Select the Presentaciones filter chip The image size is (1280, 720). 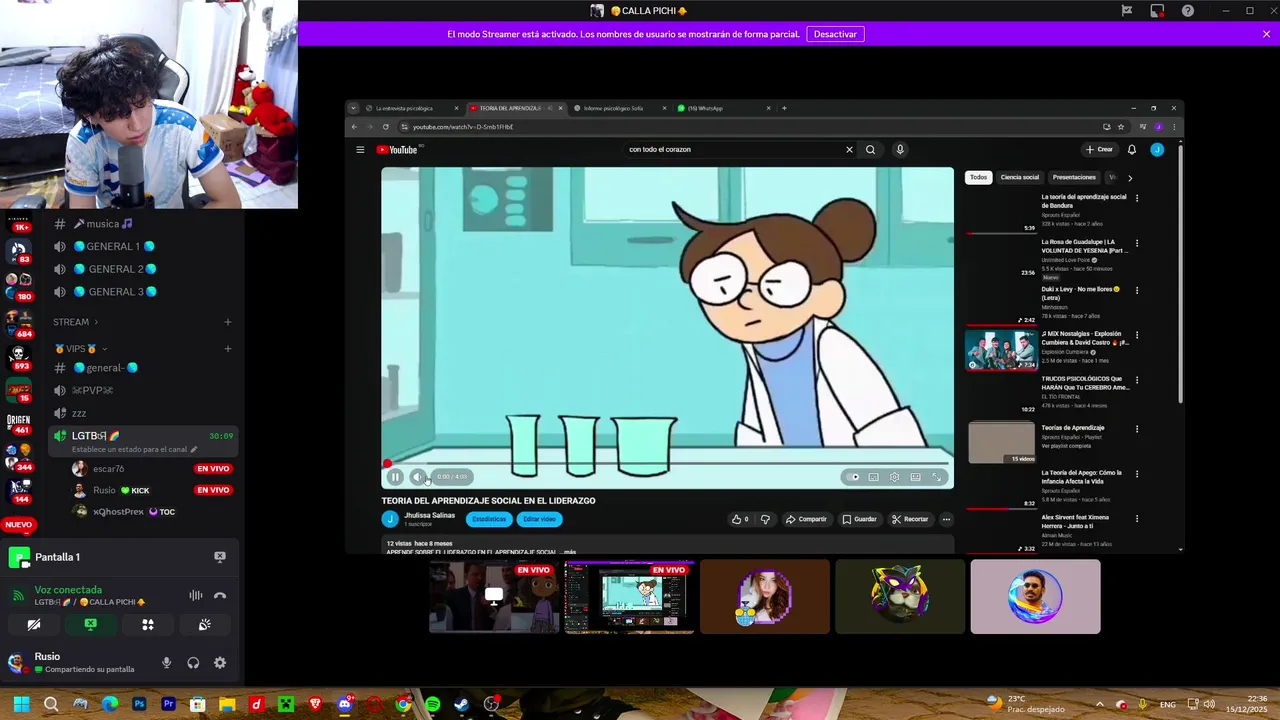1074,177
